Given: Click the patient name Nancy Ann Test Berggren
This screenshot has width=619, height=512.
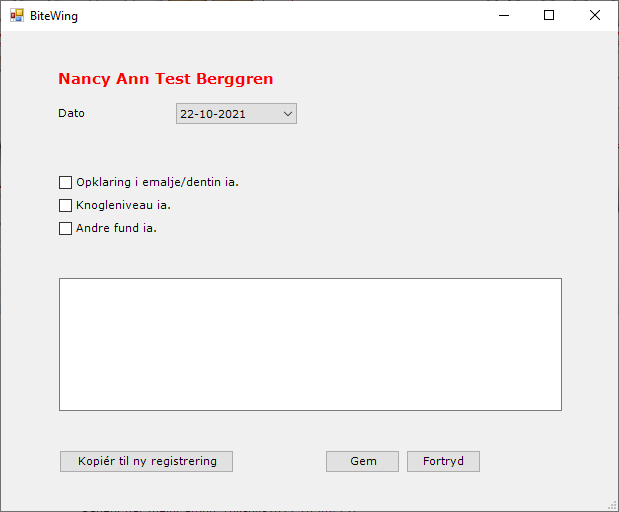Looking at the screenshot, I should [x=165, y=79].
